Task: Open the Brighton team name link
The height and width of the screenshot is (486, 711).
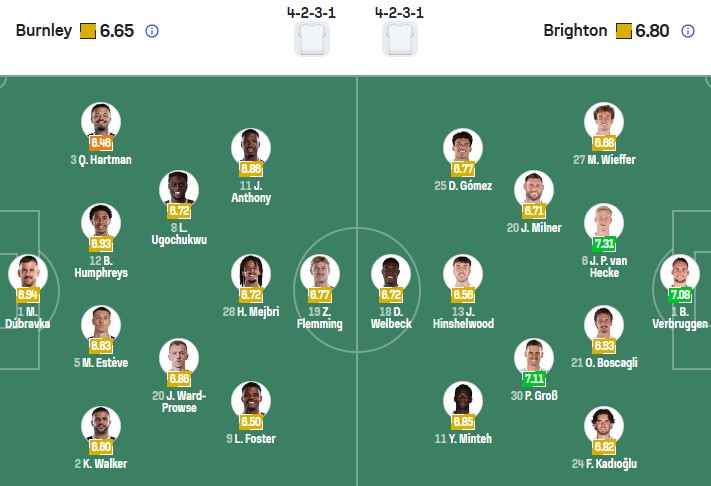Action: 575,31
